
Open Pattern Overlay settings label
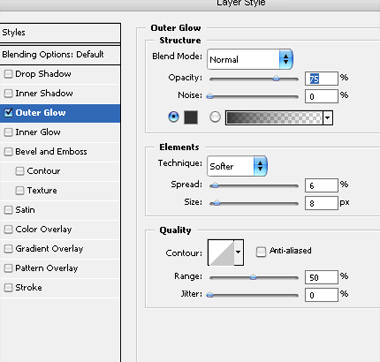click(x=46, y=268)
